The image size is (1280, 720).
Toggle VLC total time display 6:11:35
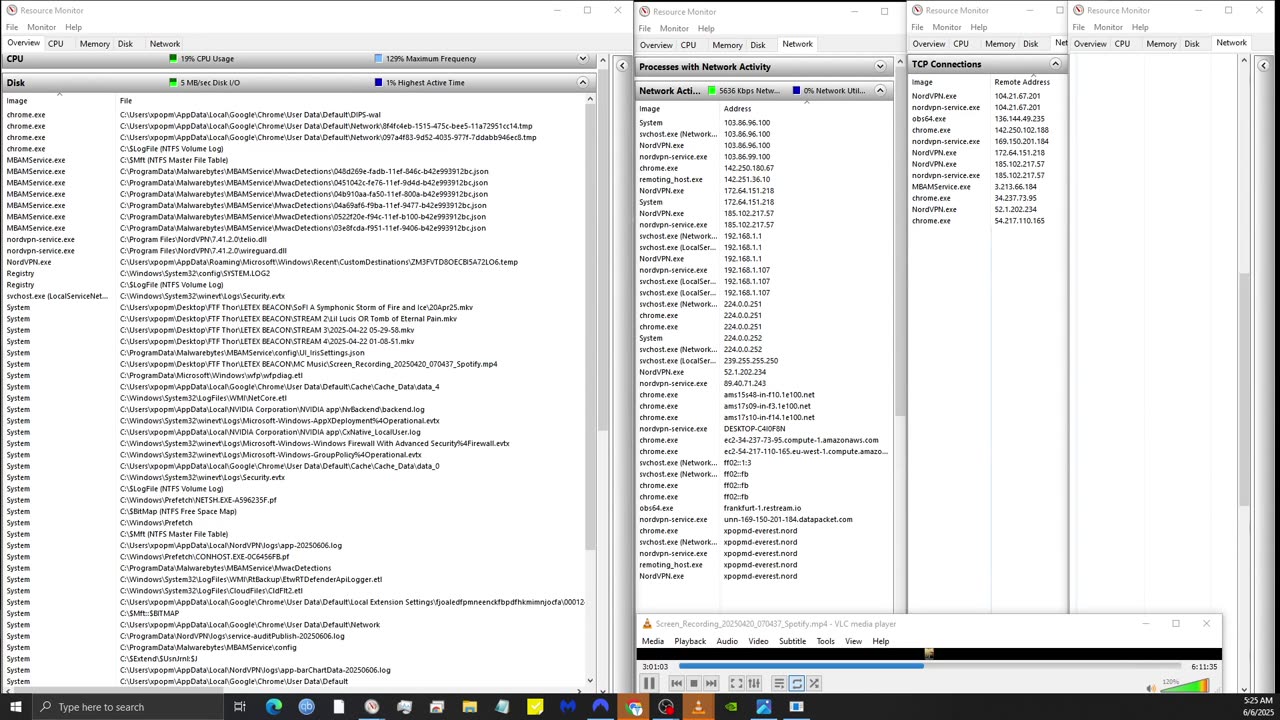[1204, 666]
